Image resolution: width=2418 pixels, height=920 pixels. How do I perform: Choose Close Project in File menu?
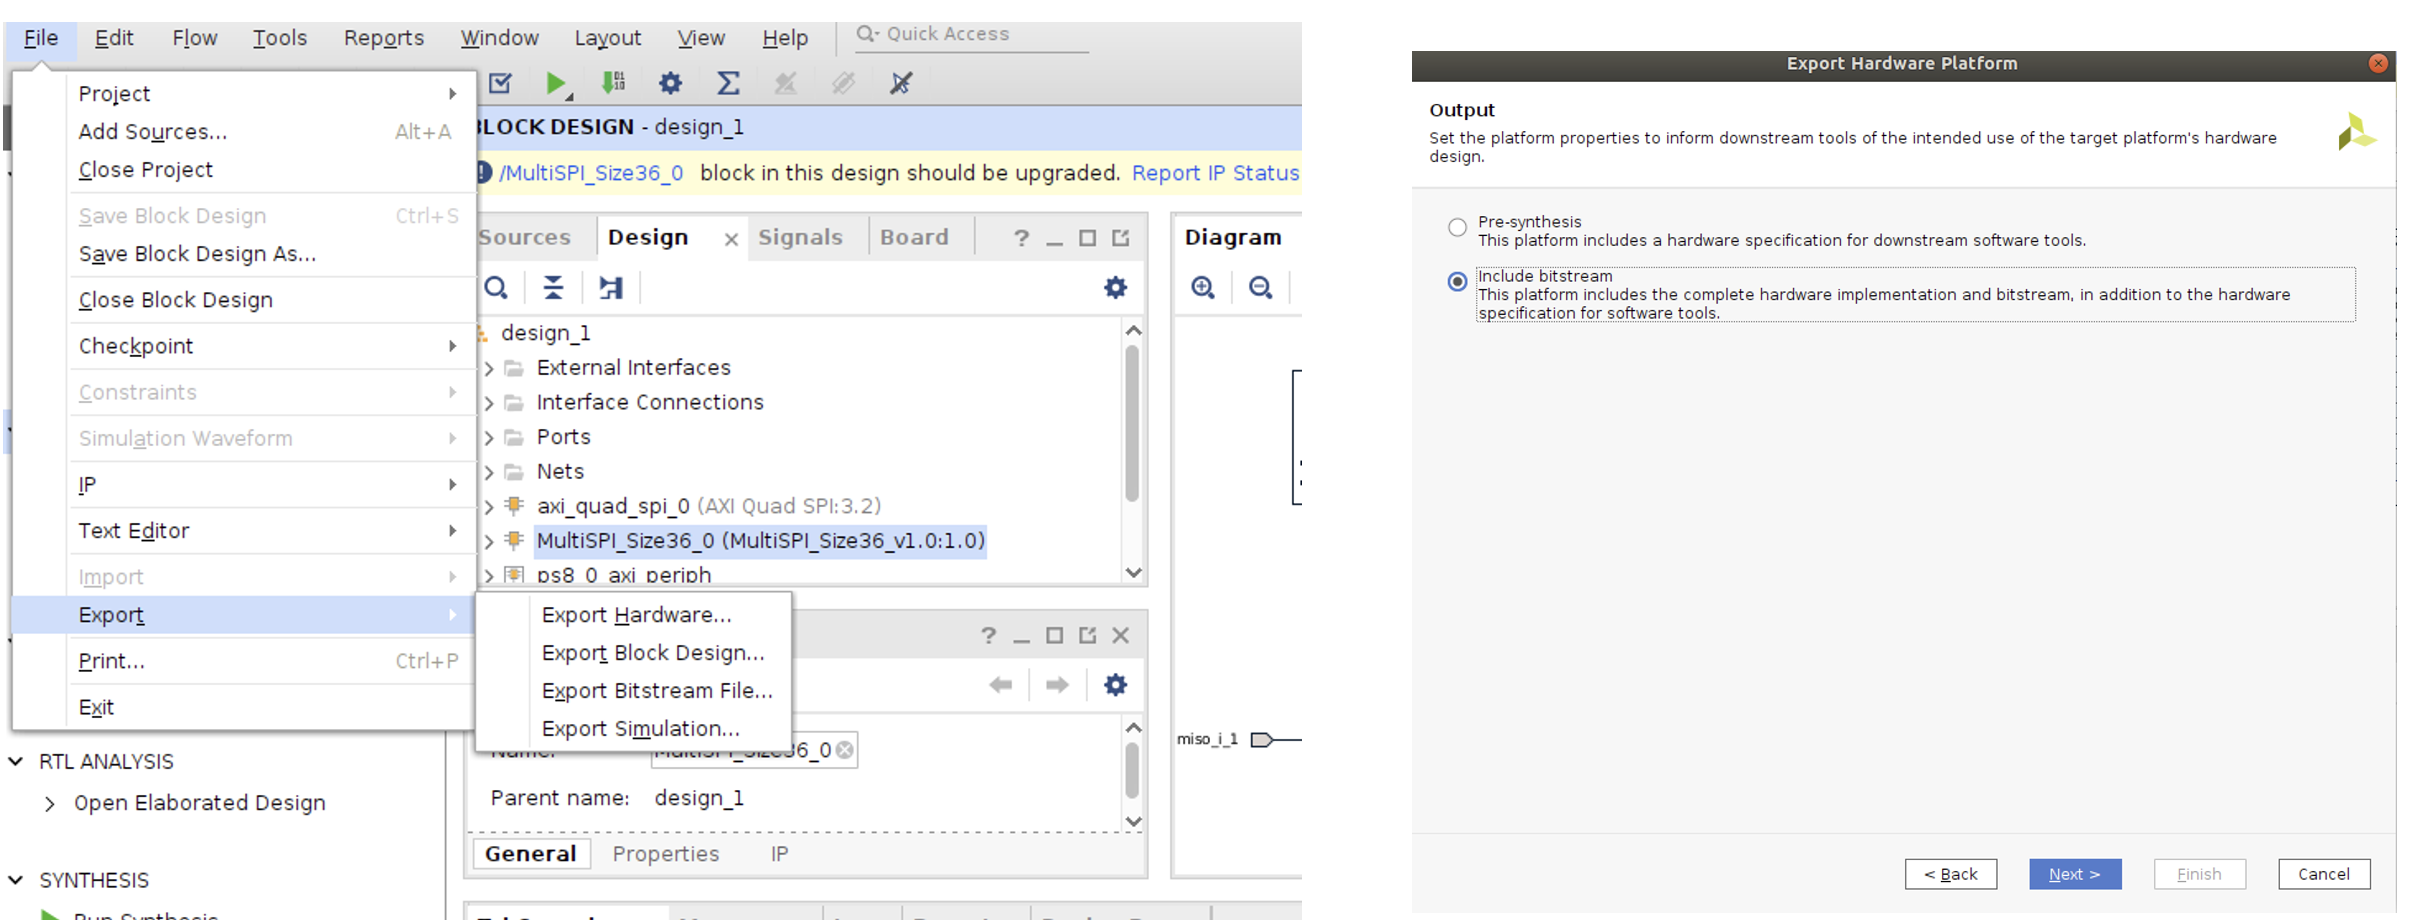(146, 170)
